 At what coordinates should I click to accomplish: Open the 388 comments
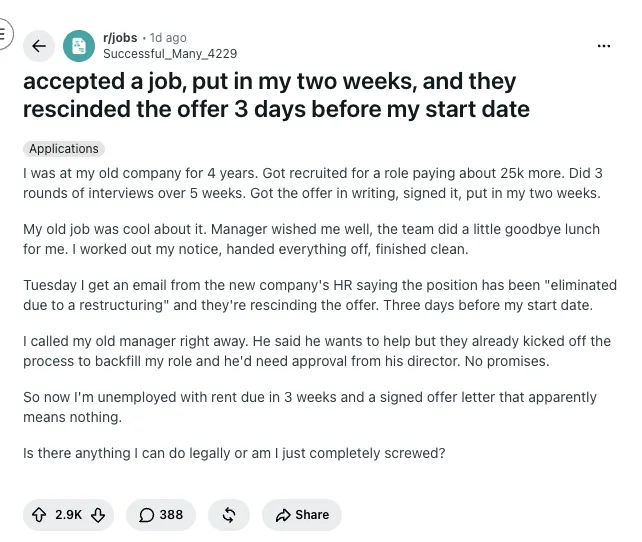click(161, 515)
